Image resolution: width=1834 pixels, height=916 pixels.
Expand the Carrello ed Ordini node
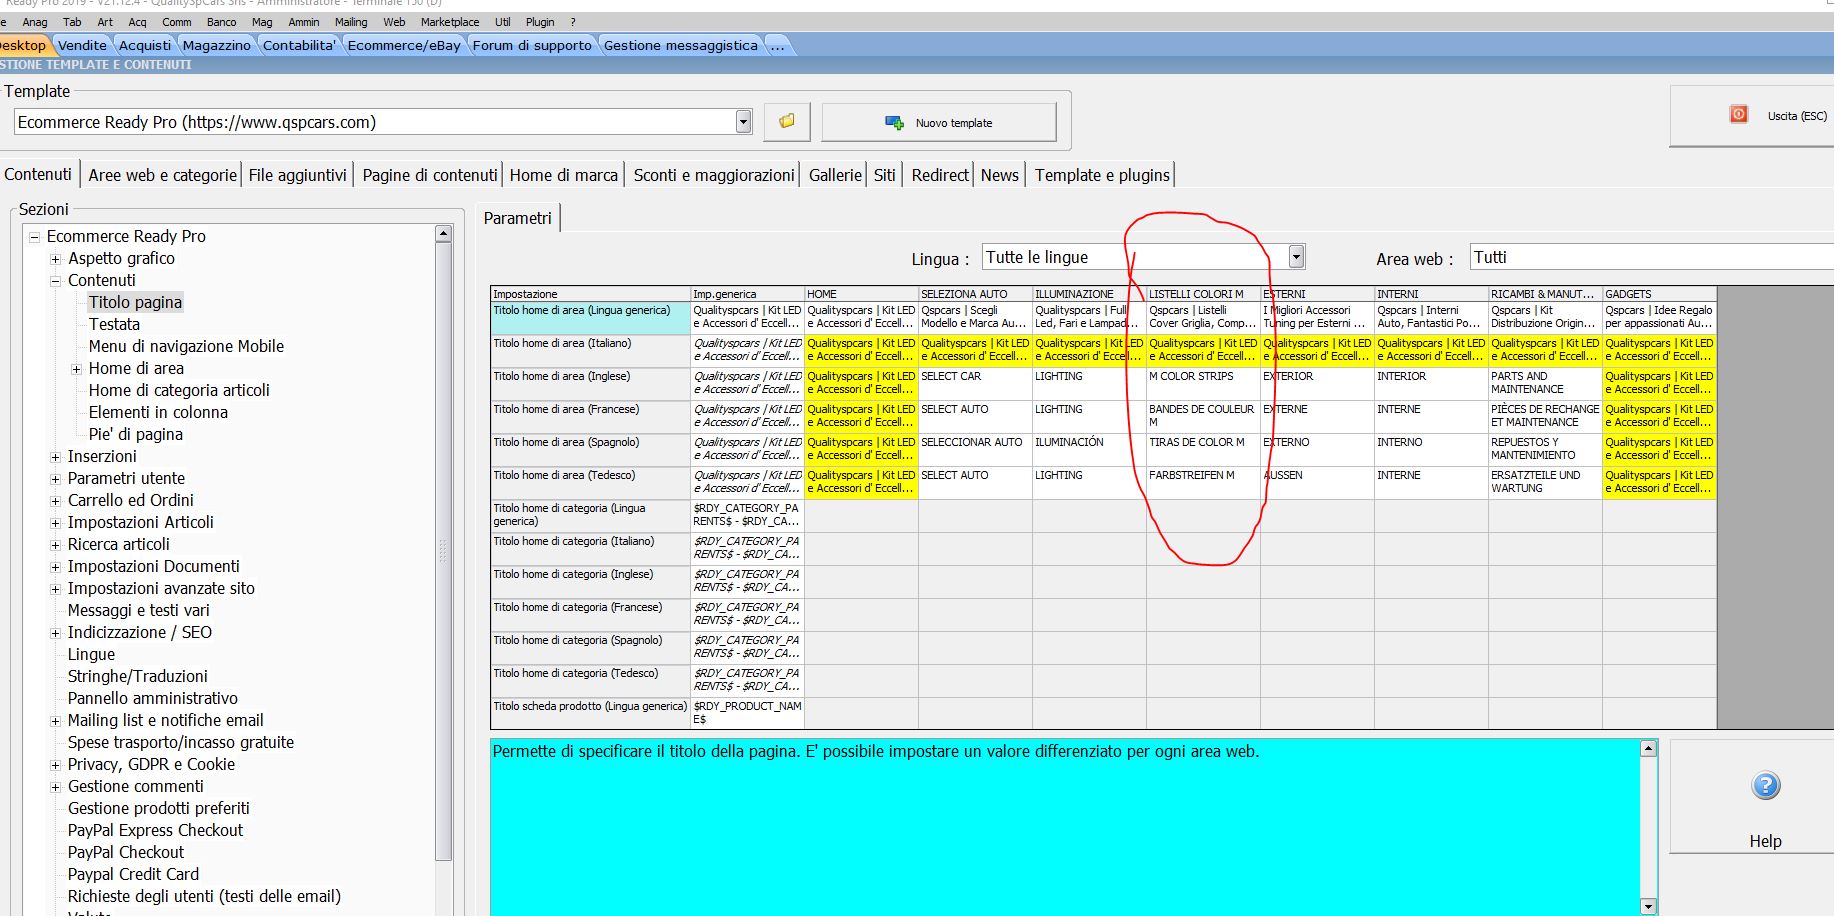pyautogui.click(x=56, y=501)
